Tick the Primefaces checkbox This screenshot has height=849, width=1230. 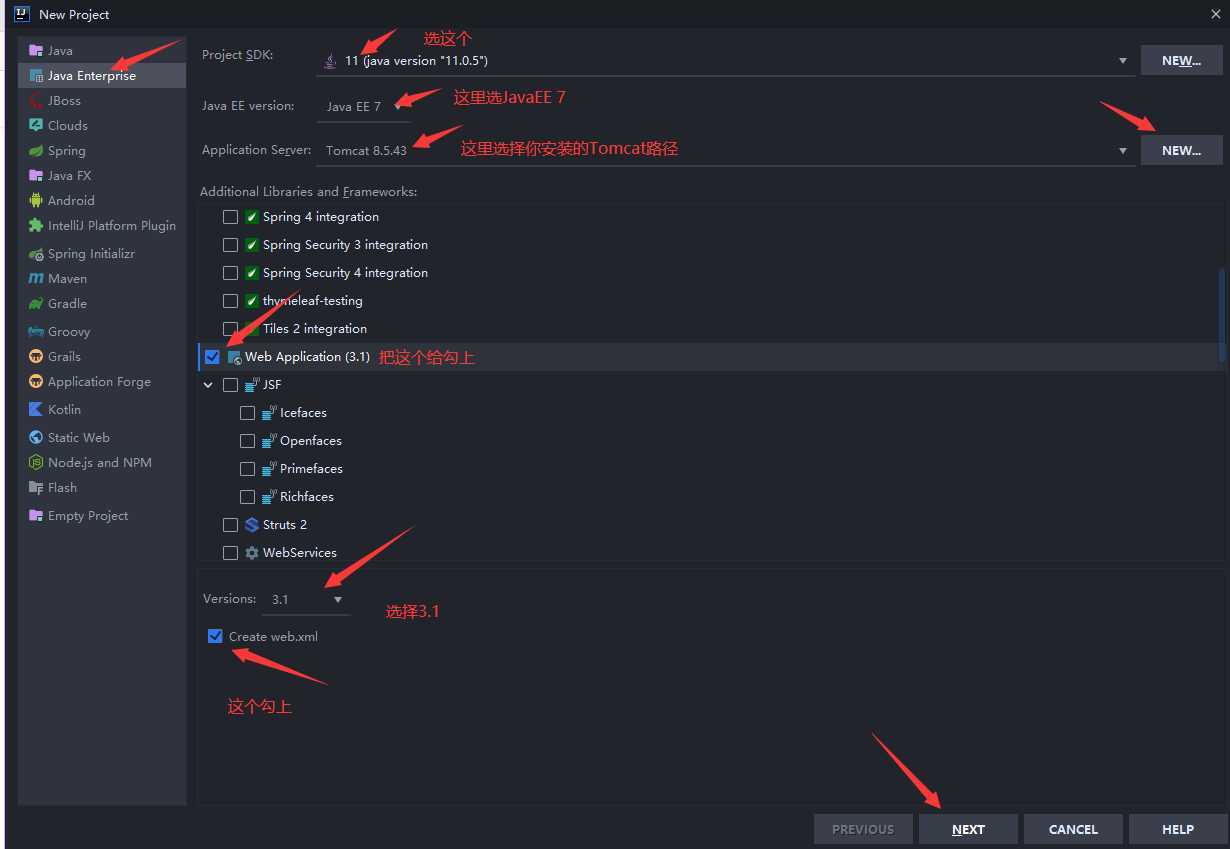[x=247, y=469]
